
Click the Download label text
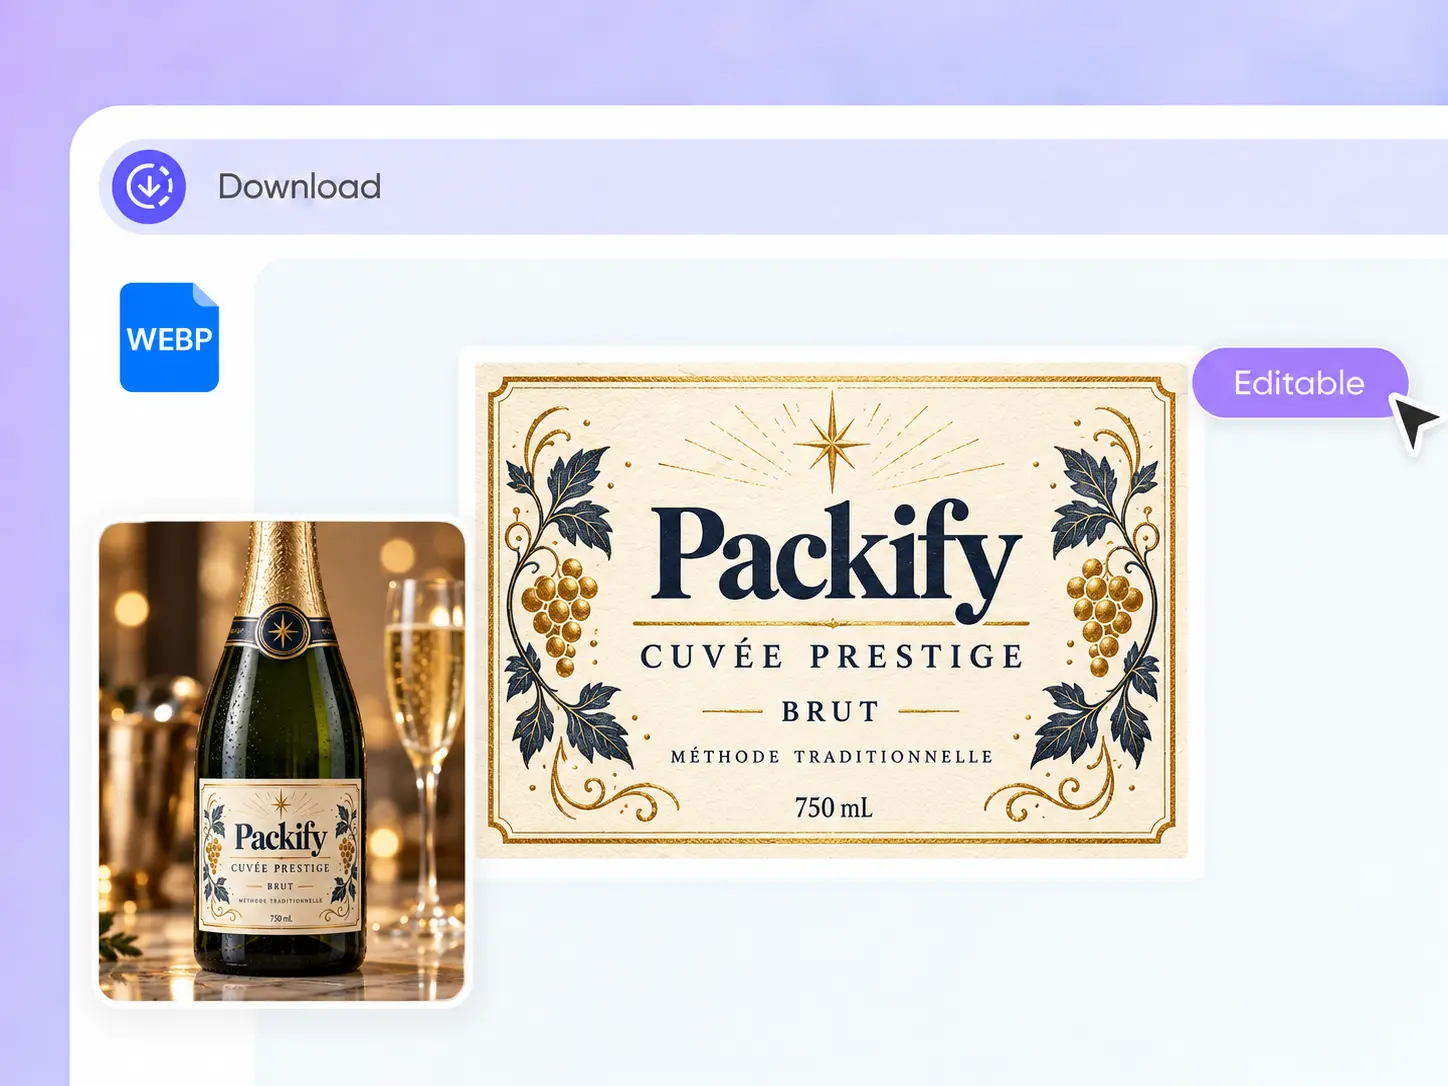click(x=299, y=187)
